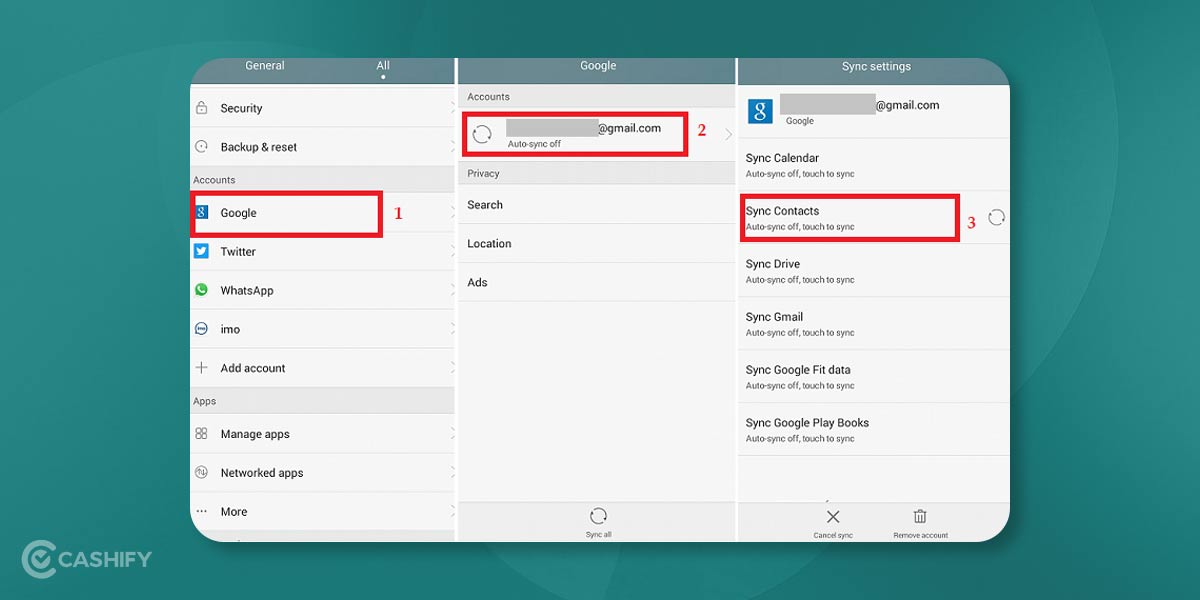Switch to the General tab
The height and width of the screenshot is (600, 1200).
[265, 66]
